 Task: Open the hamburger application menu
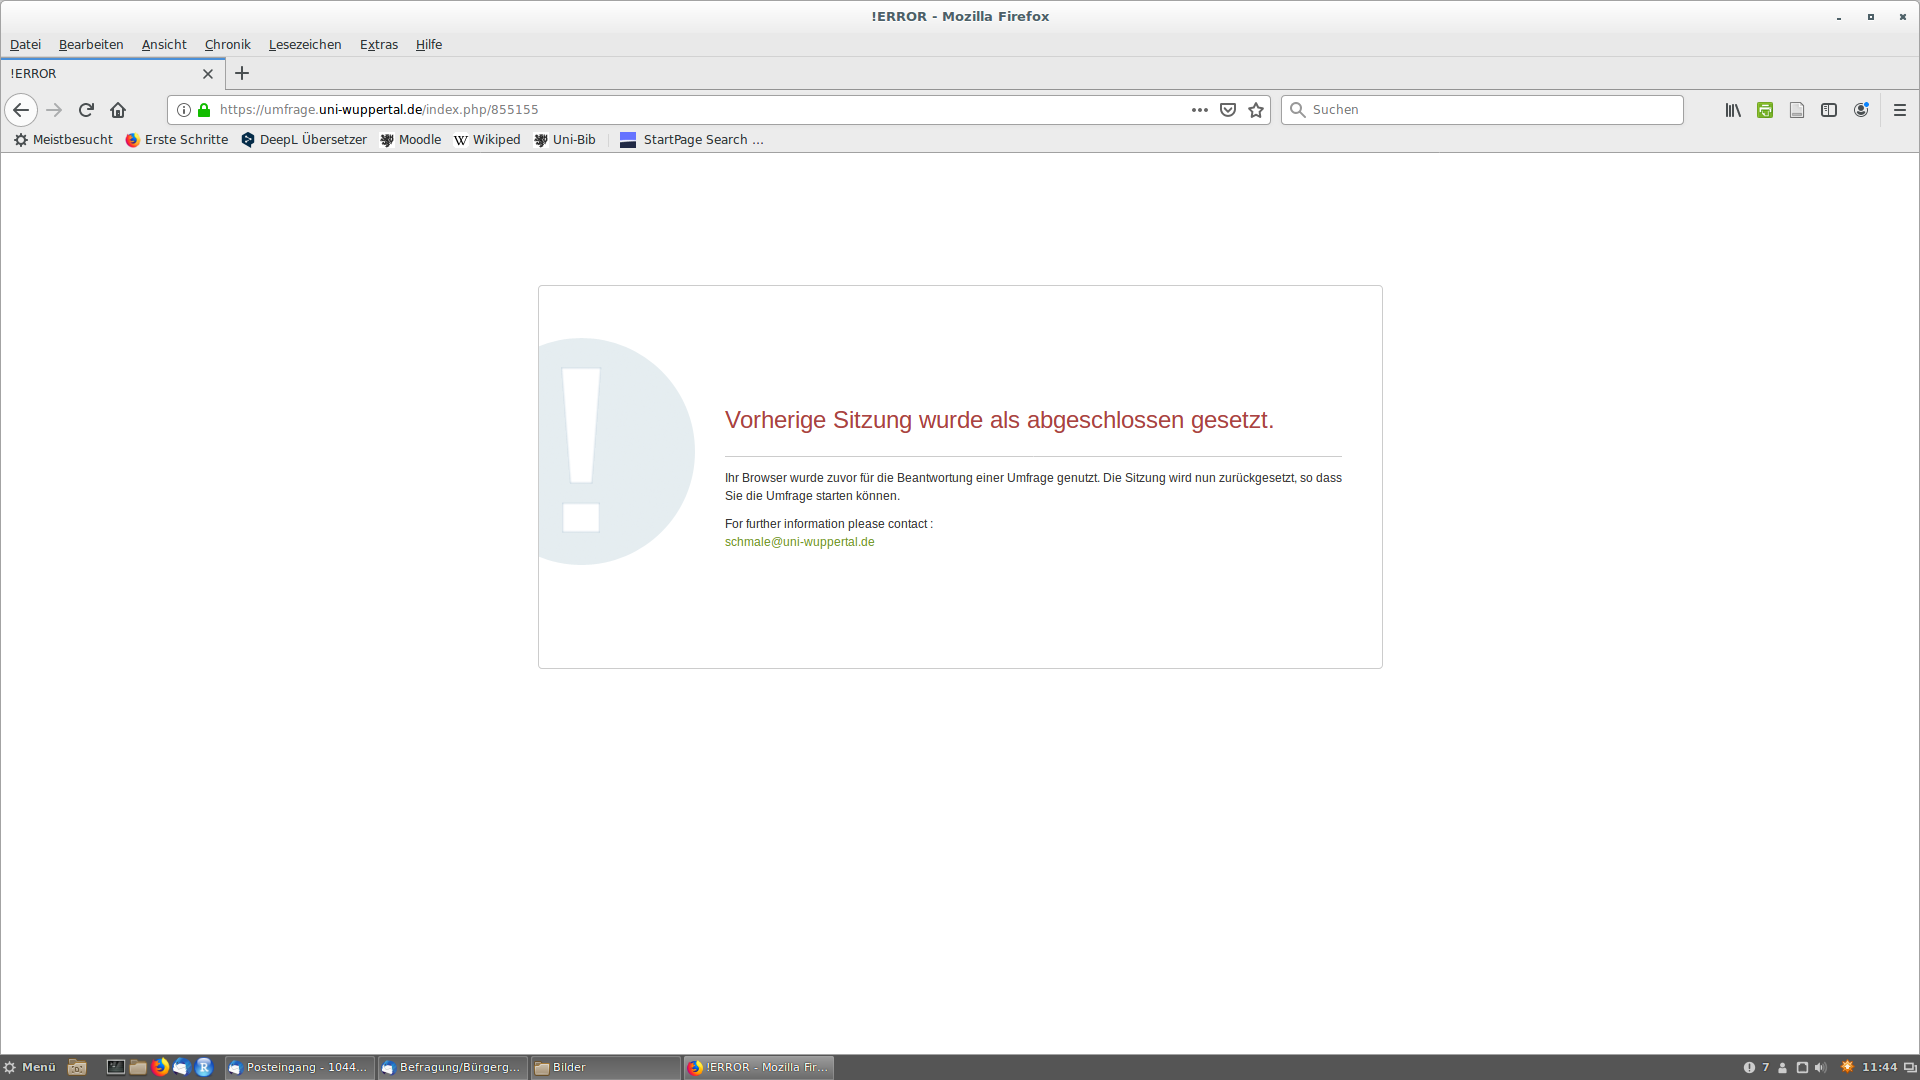pos(1900,110)
